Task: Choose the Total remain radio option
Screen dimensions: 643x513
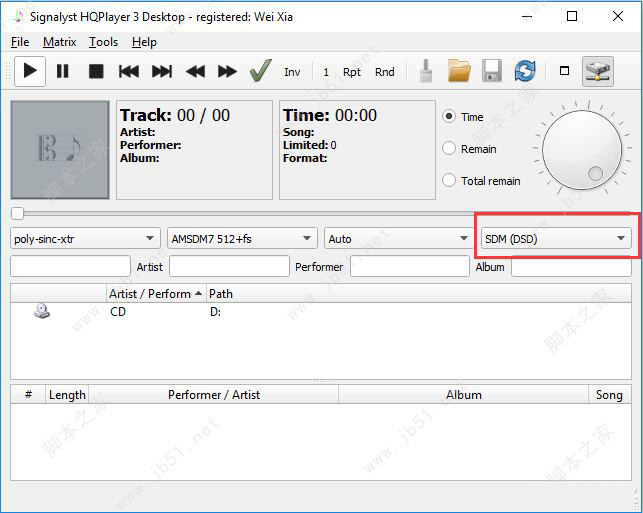Action: coord(450,181)
